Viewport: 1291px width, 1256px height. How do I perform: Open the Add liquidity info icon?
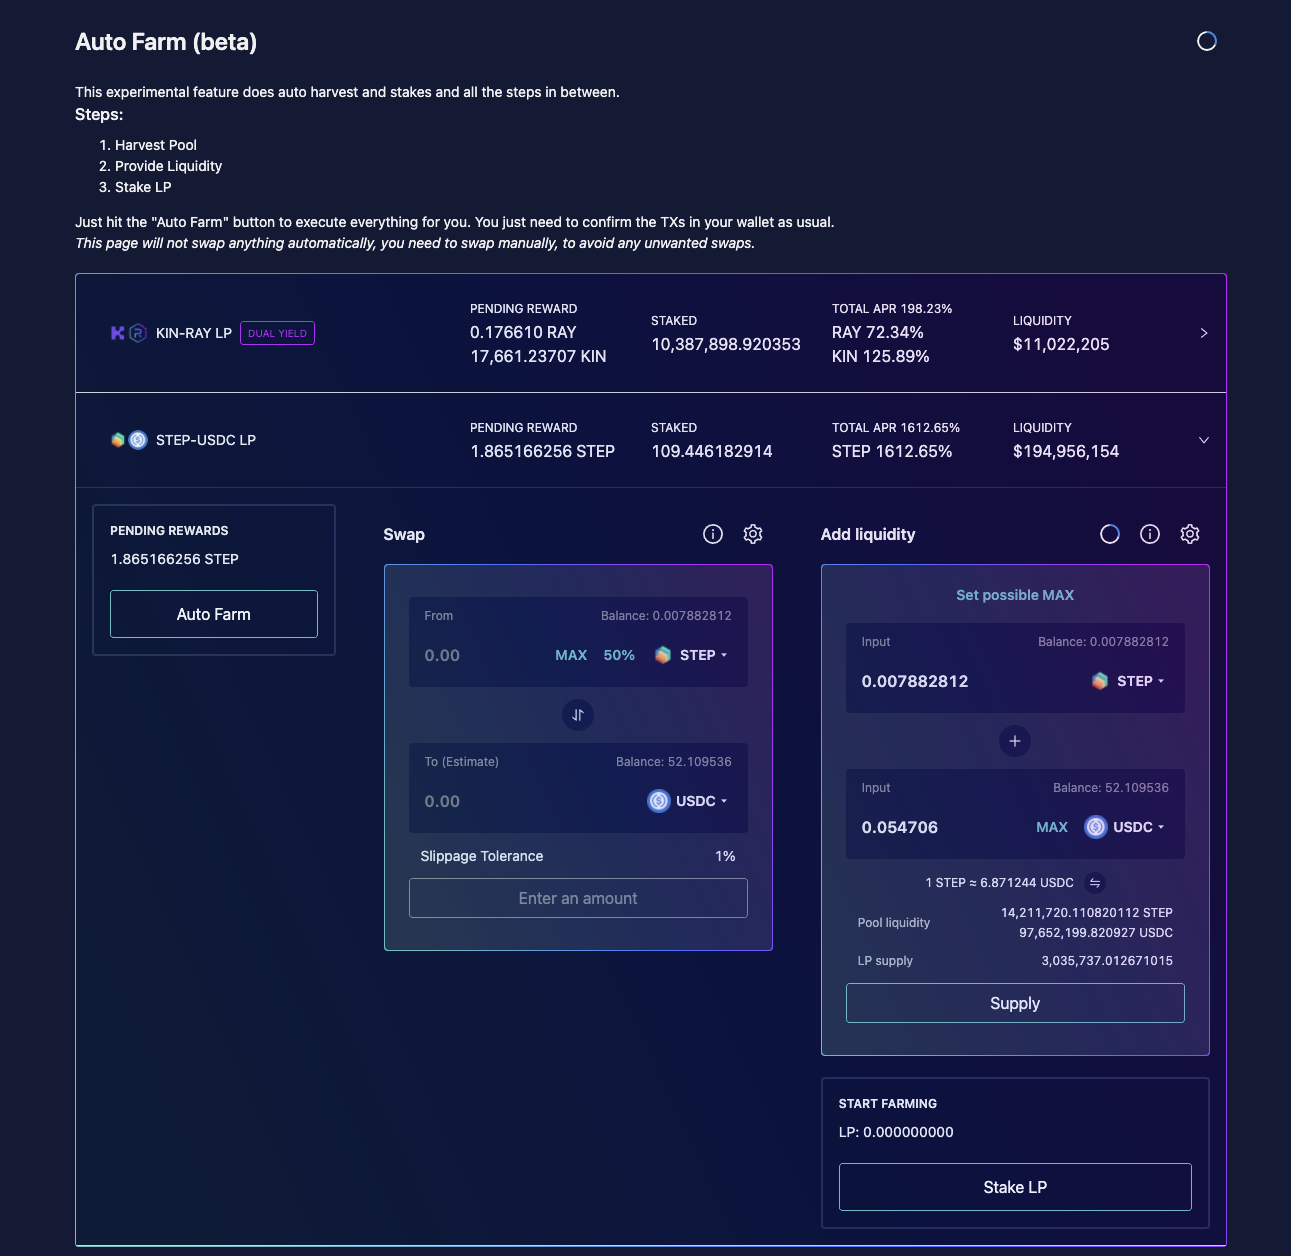point(1149,534)
